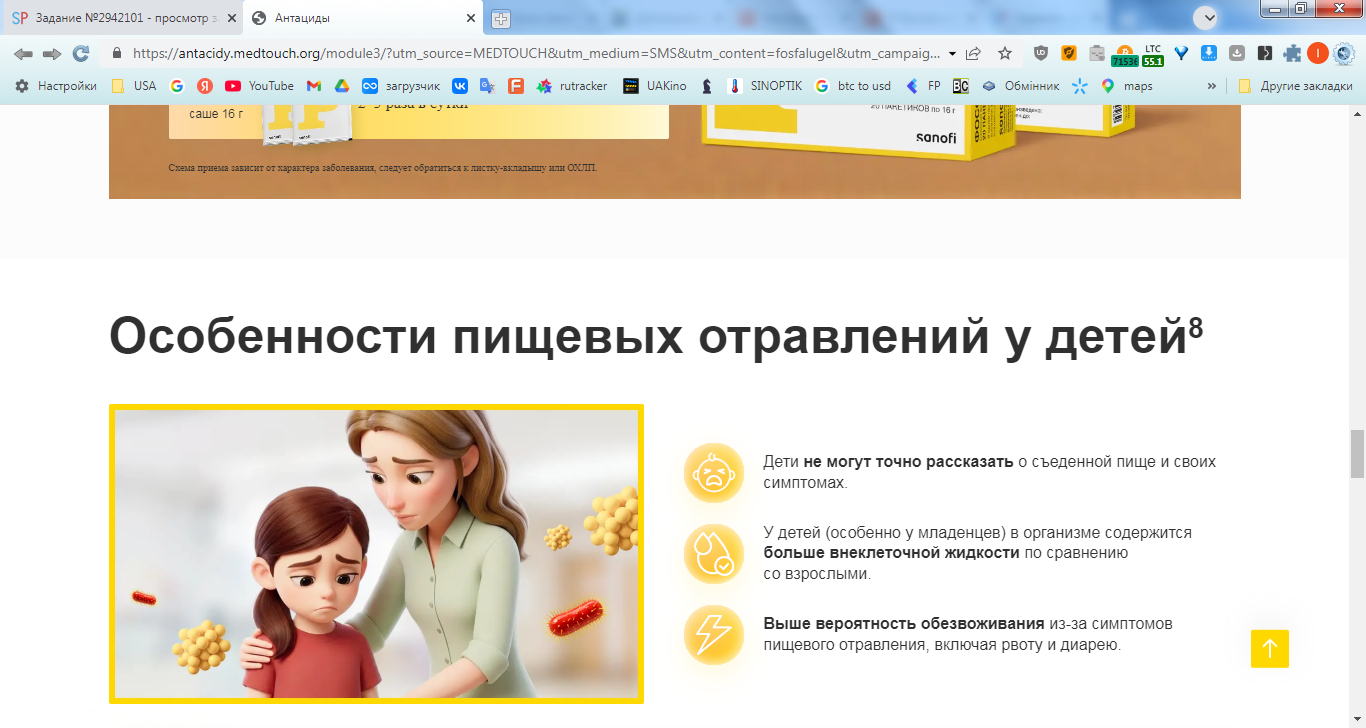Screen dimensions: 1366x728
Task: Open the orange F bookmark icon
Action: pyautogui.click(x=516, y=86)
